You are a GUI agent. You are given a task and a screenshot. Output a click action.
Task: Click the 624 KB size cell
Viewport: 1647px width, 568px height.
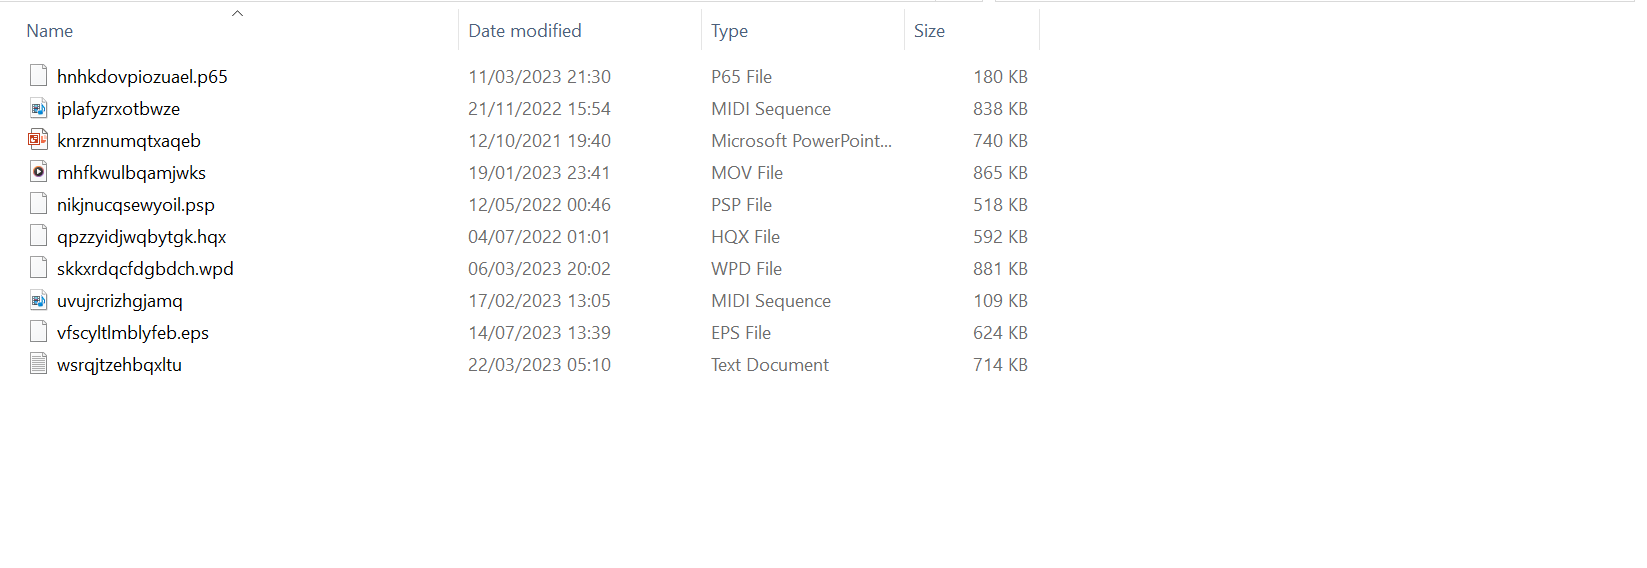tap(1000, 333)
